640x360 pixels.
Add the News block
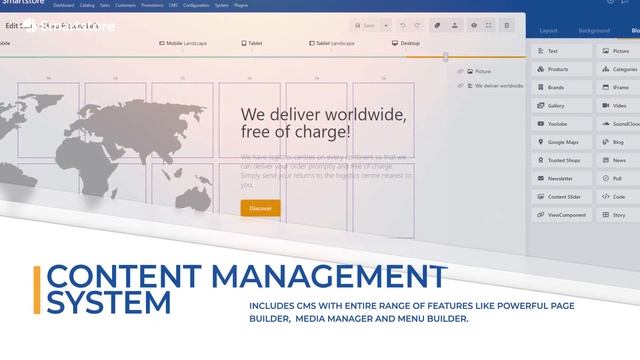tap(618, 160)
